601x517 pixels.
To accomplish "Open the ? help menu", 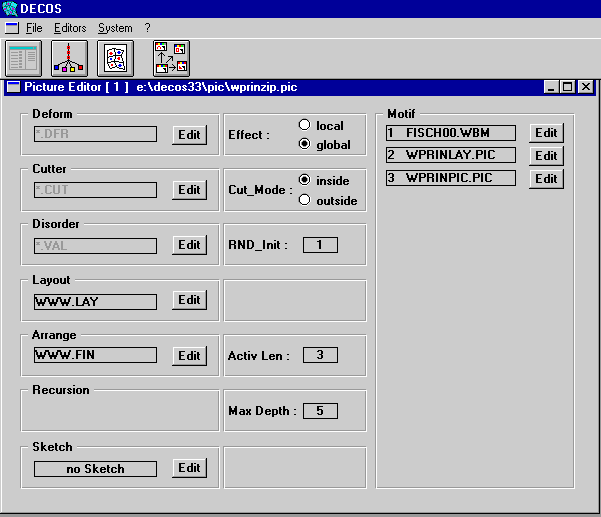I will pos(148,28).
